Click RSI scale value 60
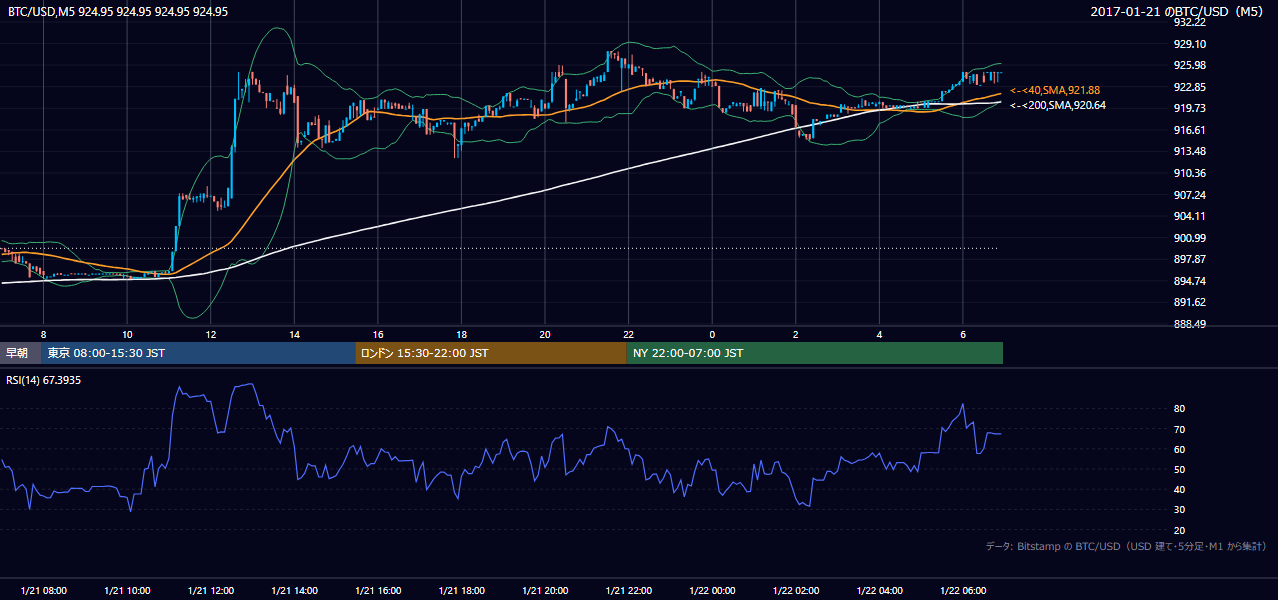1278x600 pixels. pyautogui.click(x=1180, y=449)
